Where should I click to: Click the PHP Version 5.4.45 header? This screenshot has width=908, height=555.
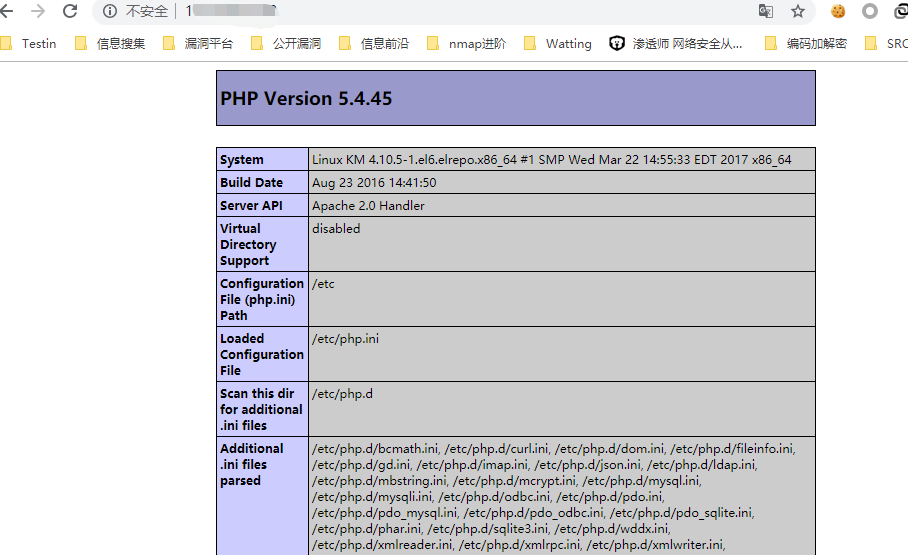306,98
